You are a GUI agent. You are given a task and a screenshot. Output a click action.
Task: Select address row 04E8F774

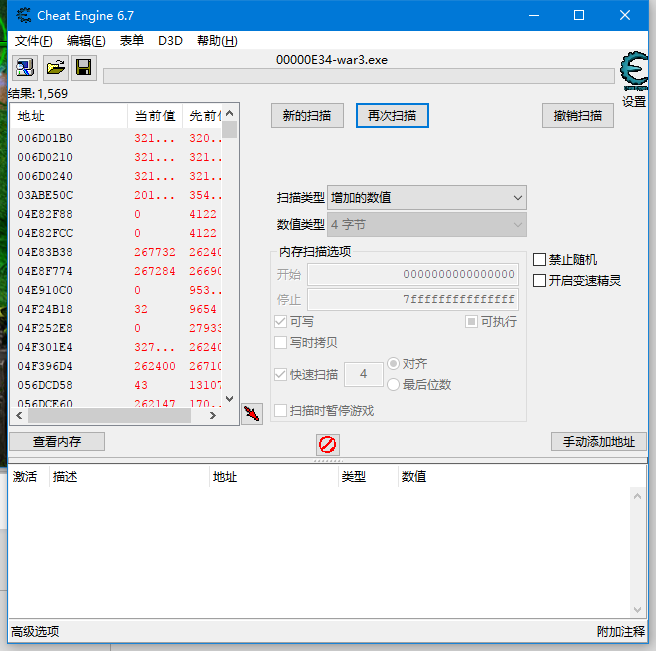tap(116, 271)
